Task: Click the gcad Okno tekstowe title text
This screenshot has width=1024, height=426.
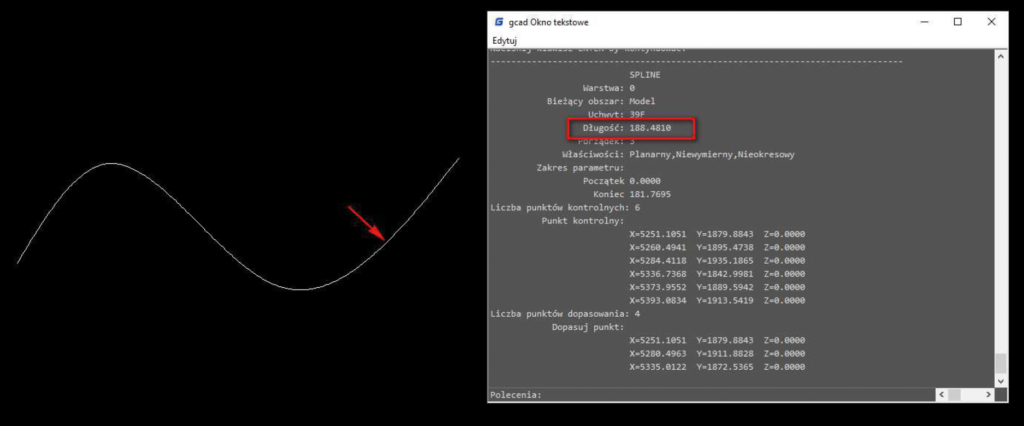Action: point(550,21)
